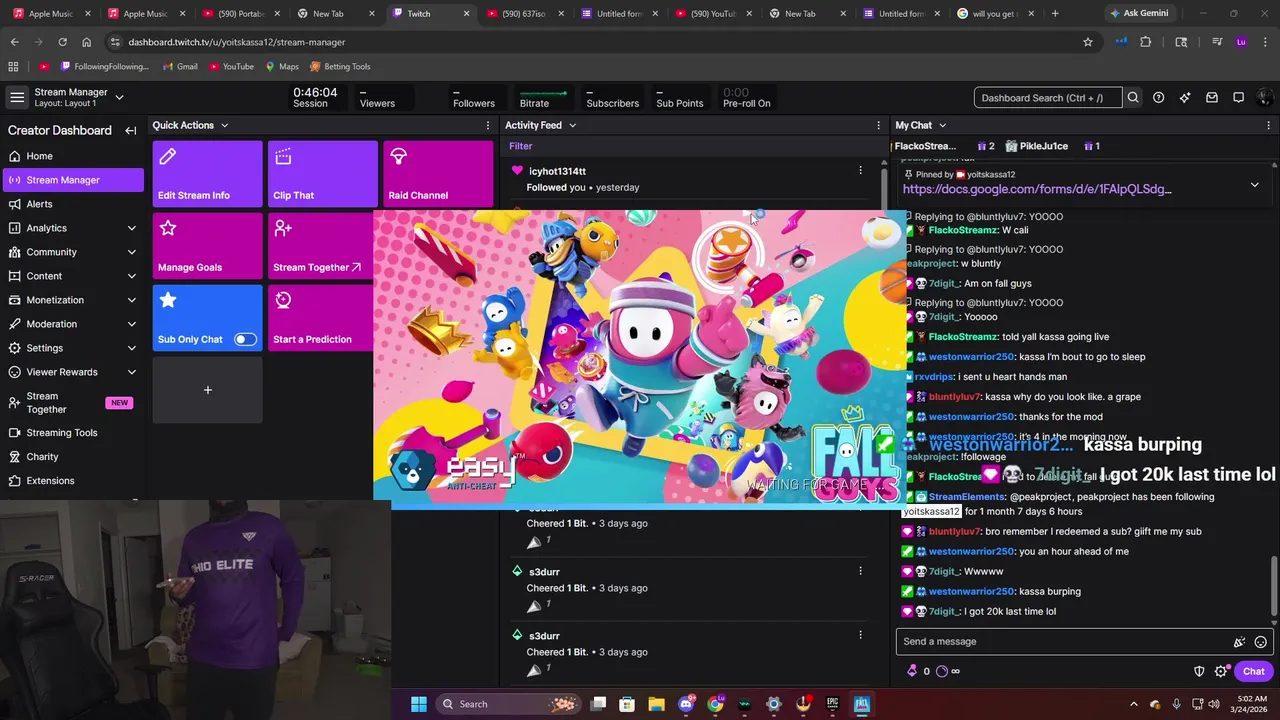Add a quick action with plus tile
Viewport: 1280px width, 720px height.
(x=207, y=390)
